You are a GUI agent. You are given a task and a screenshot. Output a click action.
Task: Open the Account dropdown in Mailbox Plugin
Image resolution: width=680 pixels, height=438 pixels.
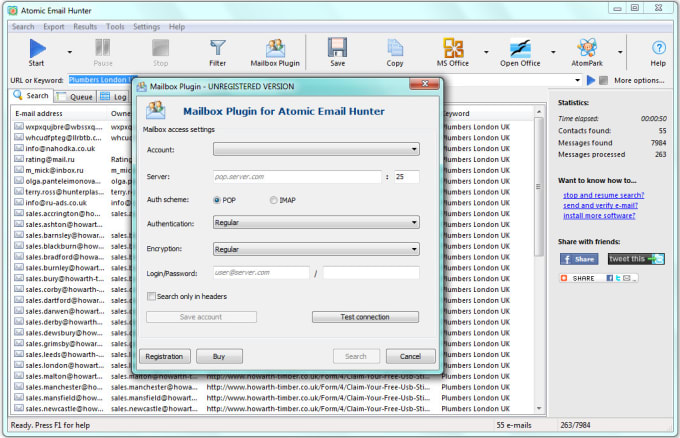click(316, 149)
